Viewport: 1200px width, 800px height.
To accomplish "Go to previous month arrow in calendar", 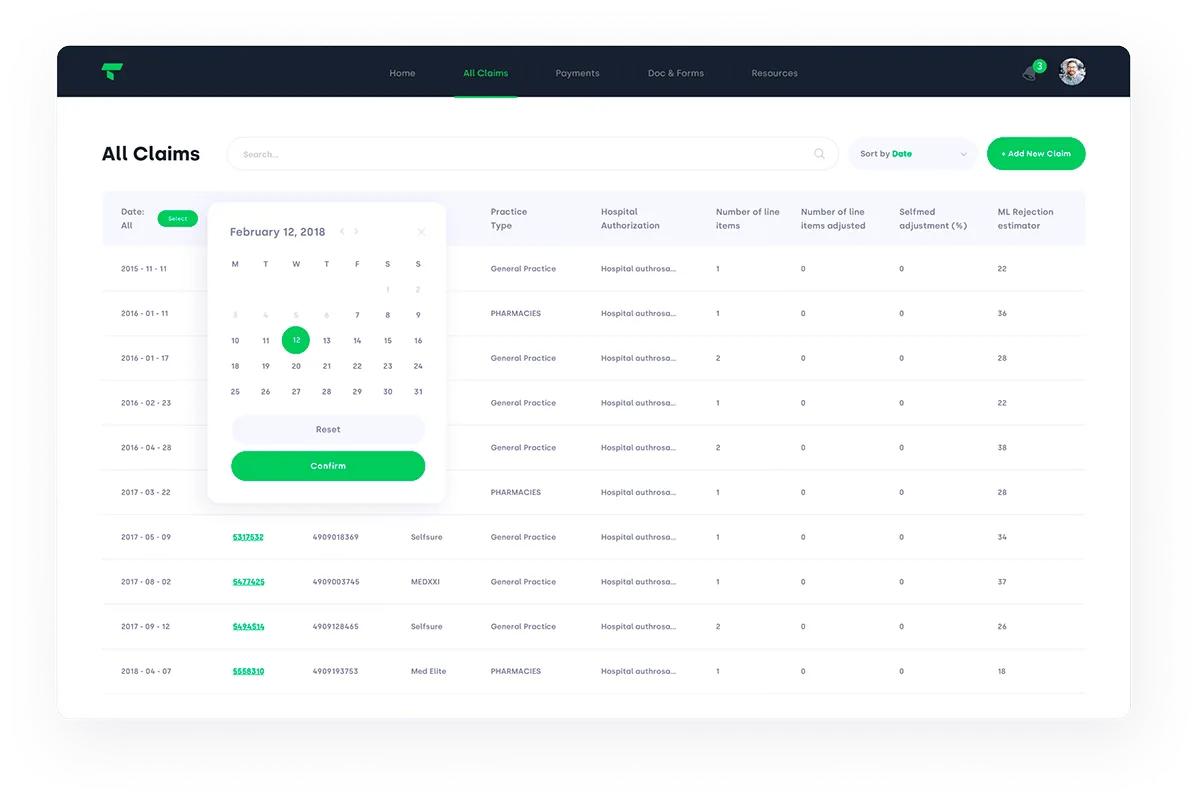I will tap(342, 232).
